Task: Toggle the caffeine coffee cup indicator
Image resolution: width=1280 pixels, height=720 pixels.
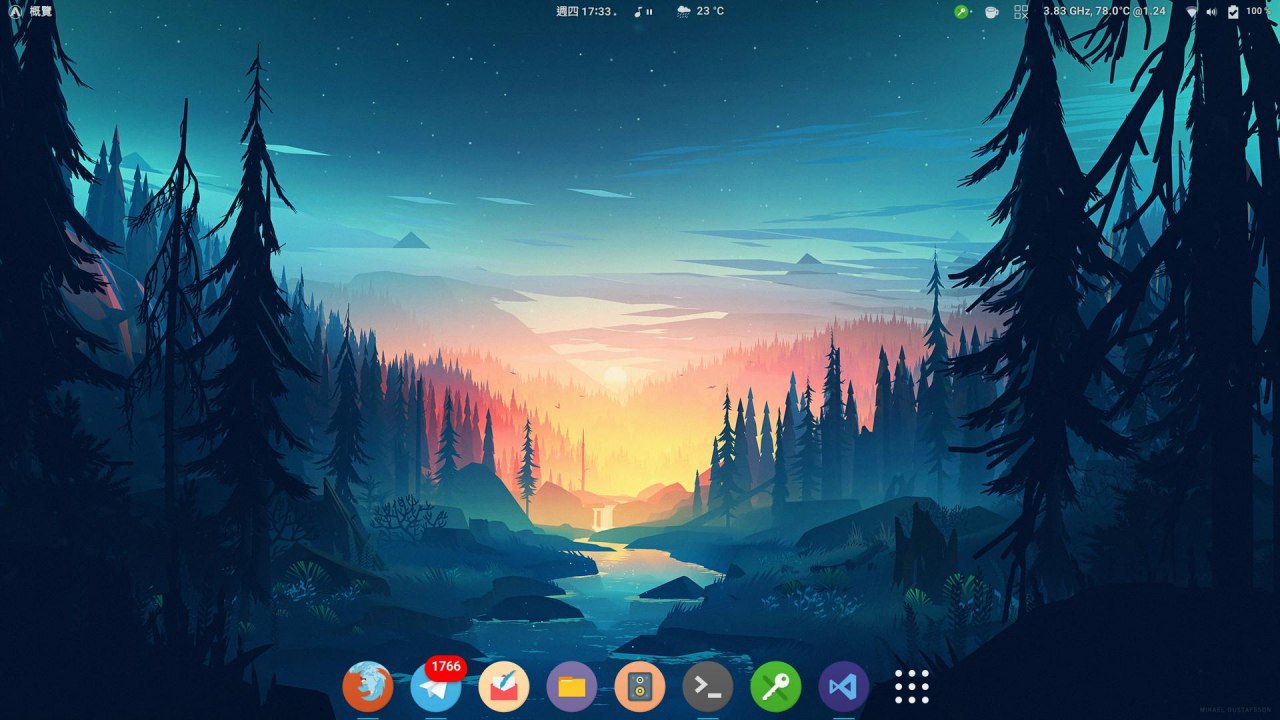Action: point(991,11)
